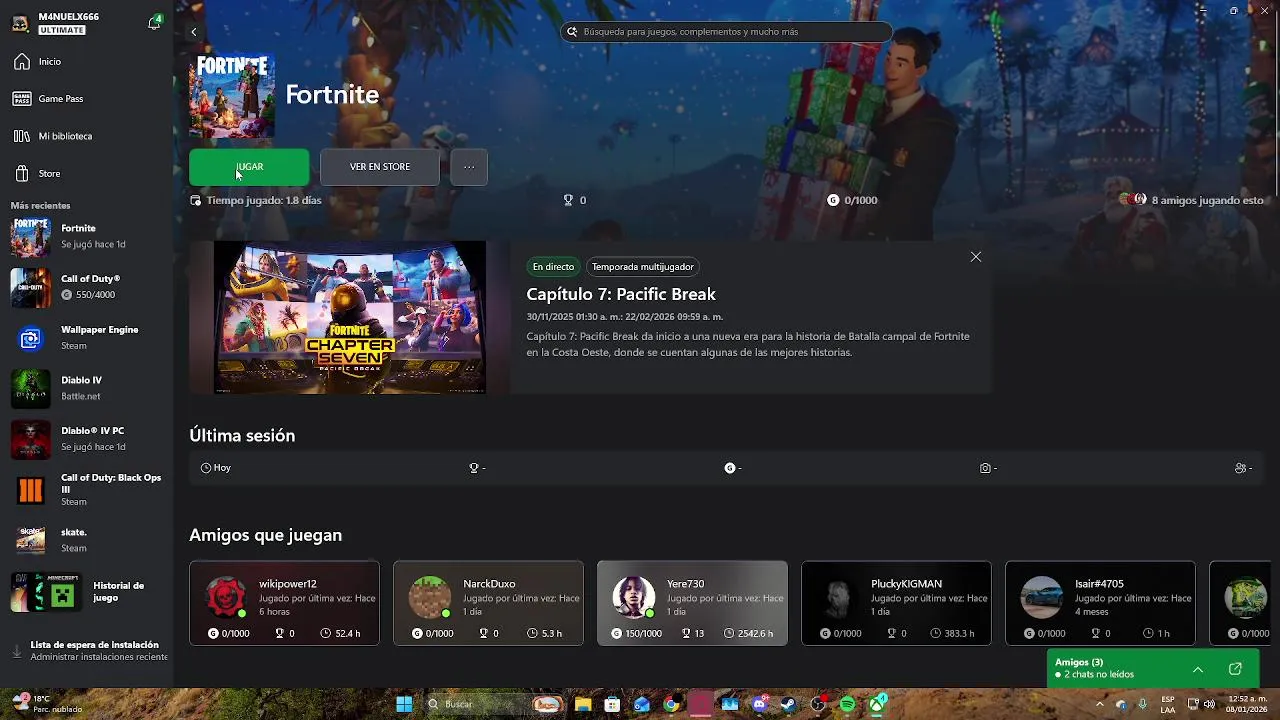Open the more options ellipsis button

click(469, 167)
